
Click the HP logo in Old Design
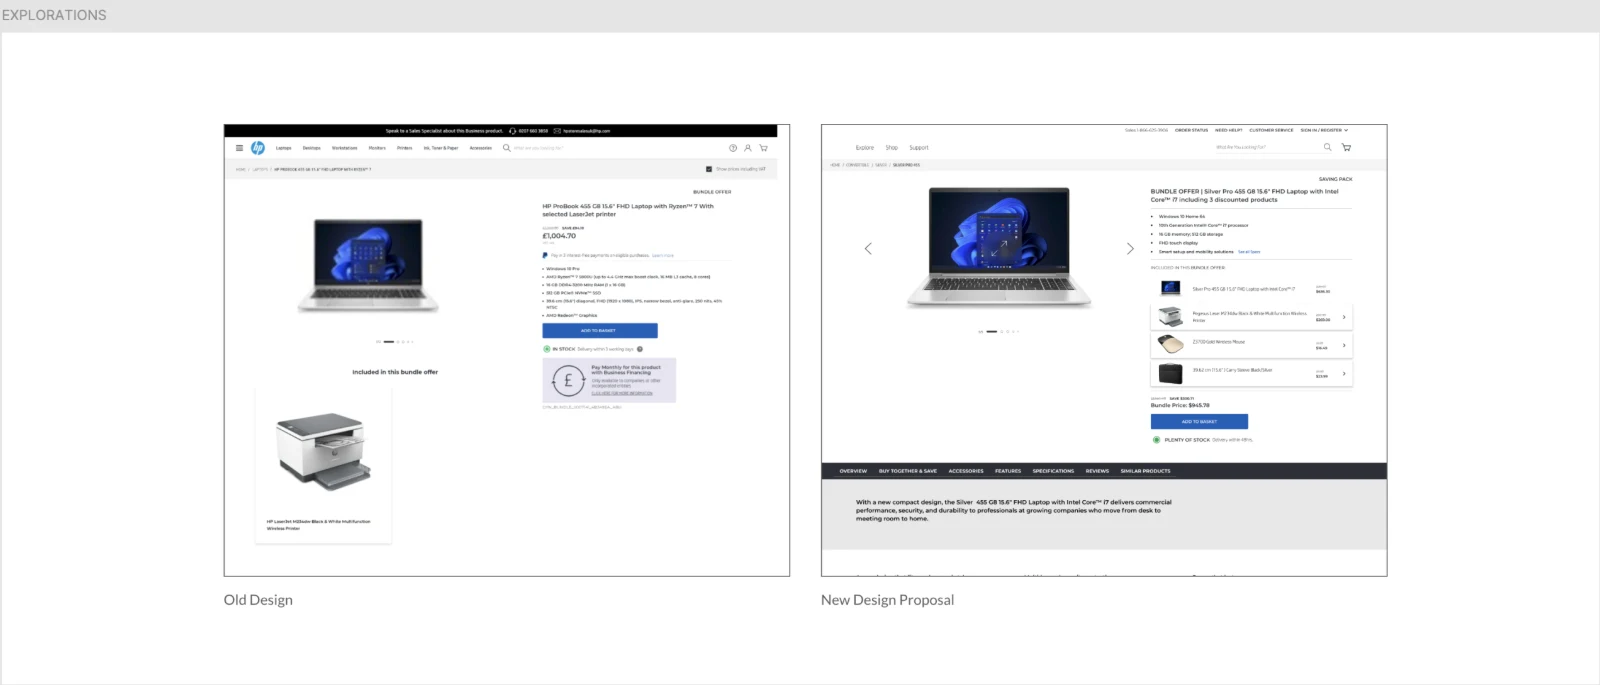(x=258, y=148)
